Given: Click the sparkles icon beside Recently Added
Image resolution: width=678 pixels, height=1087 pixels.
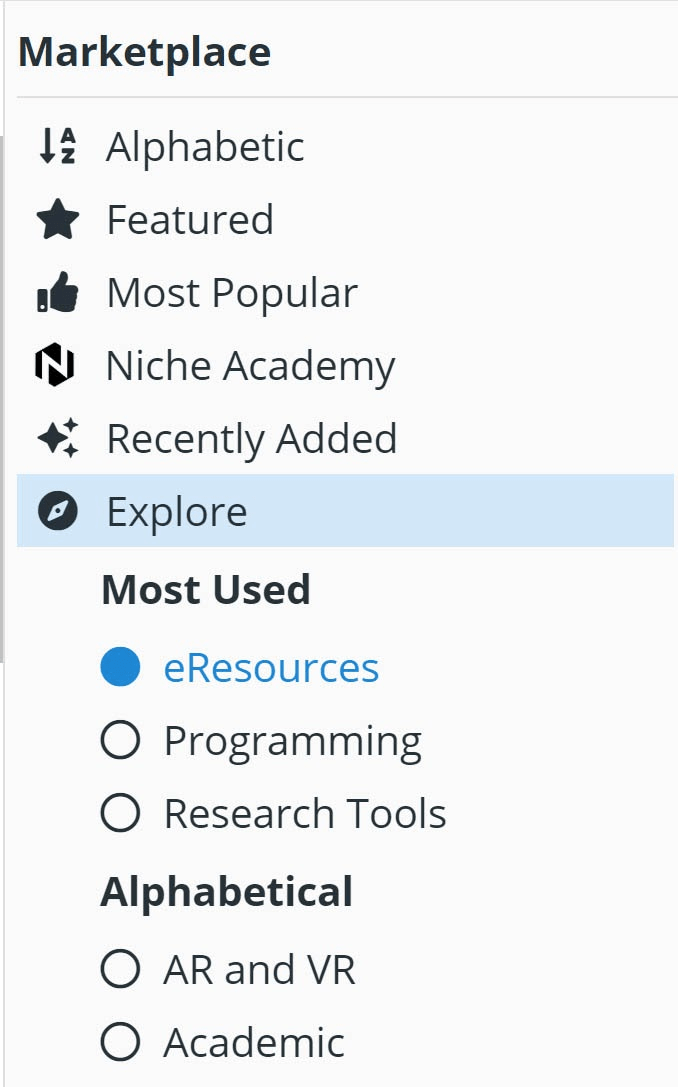Looking at the screenshot, I should pyautogui.click(x=58, y=438).
